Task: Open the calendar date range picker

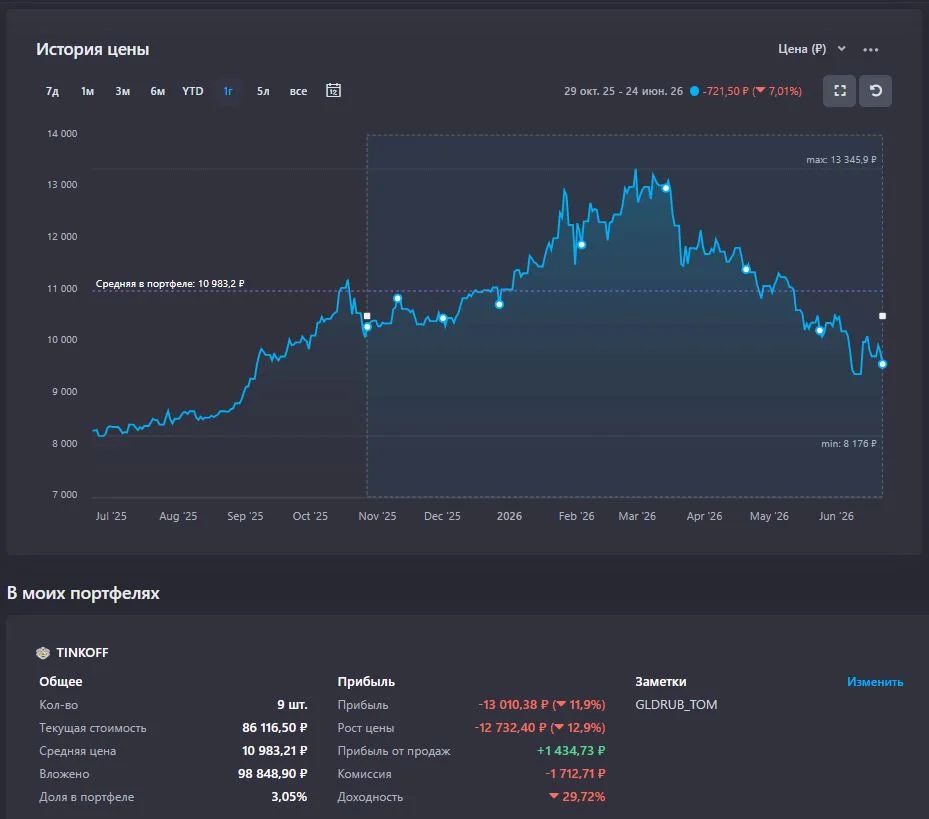Action: pyautogui.click(x=334, y=90)
